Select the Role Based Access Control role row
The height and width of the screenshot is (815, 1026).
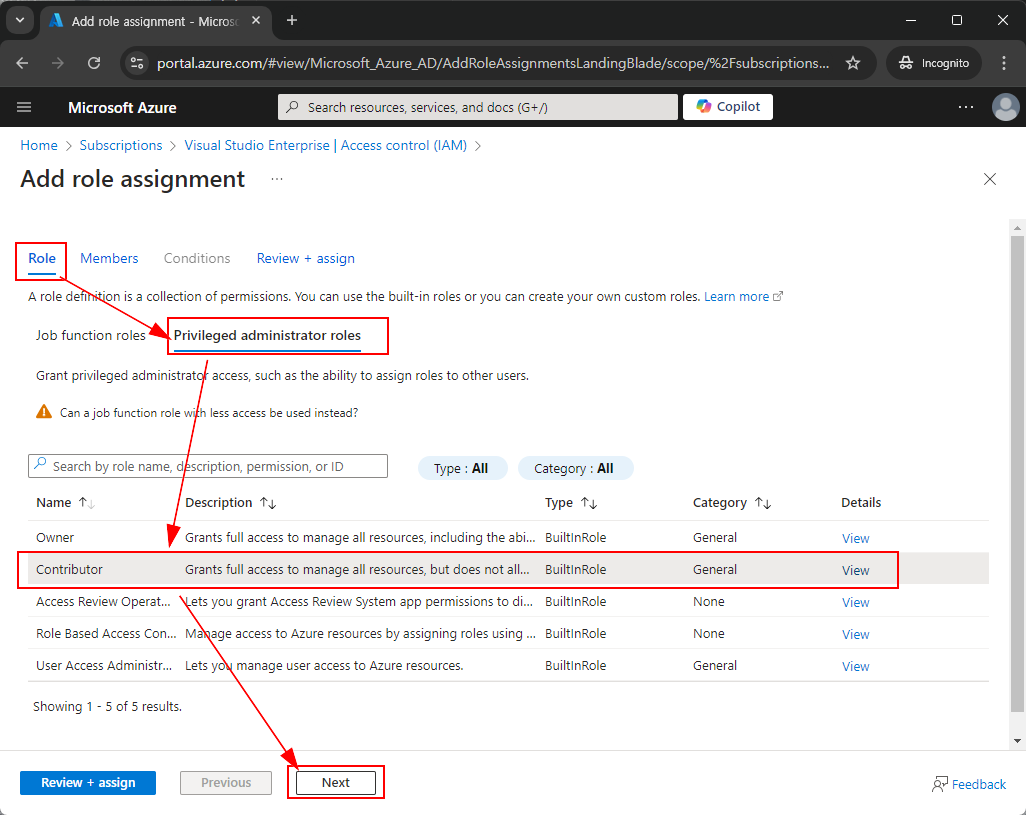(508, 633)
